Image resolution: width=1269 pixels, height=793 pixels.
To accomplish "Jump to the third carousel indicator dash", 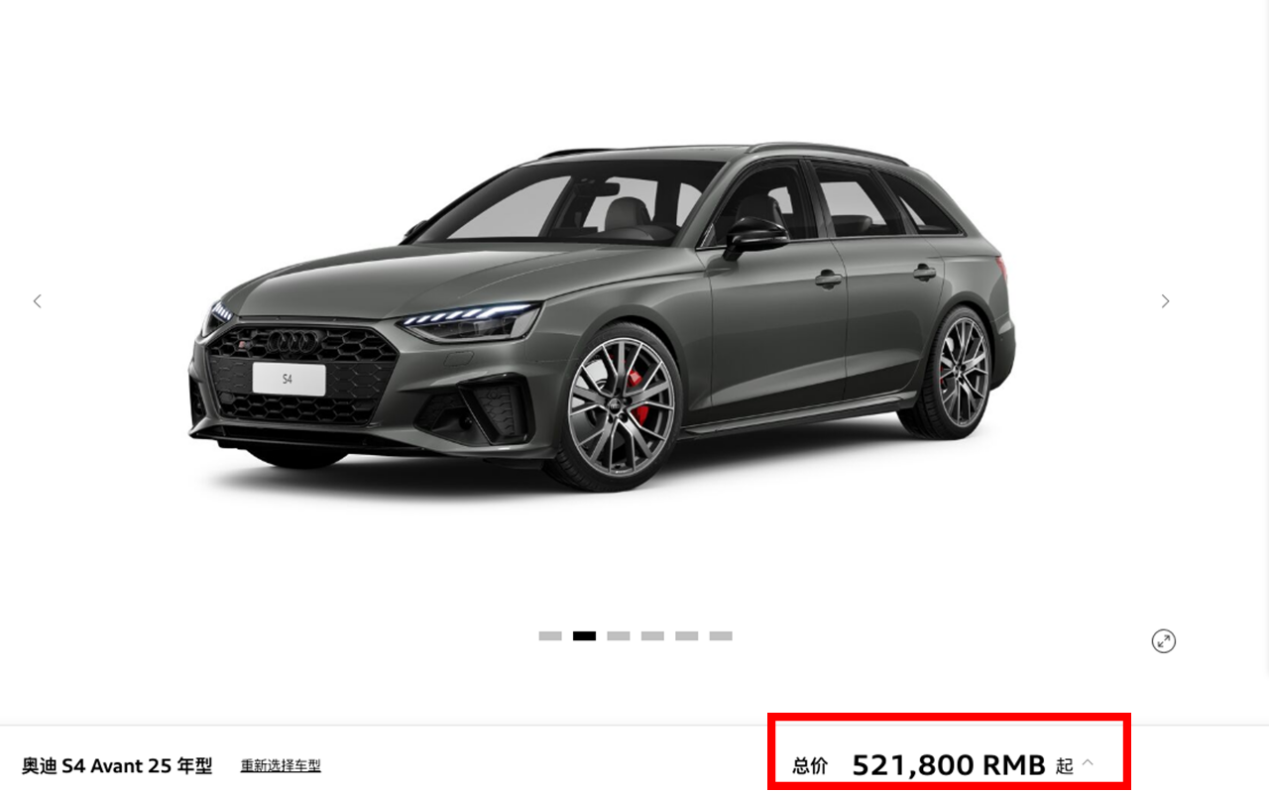I will pyautogui.click(x=618, y=636).
